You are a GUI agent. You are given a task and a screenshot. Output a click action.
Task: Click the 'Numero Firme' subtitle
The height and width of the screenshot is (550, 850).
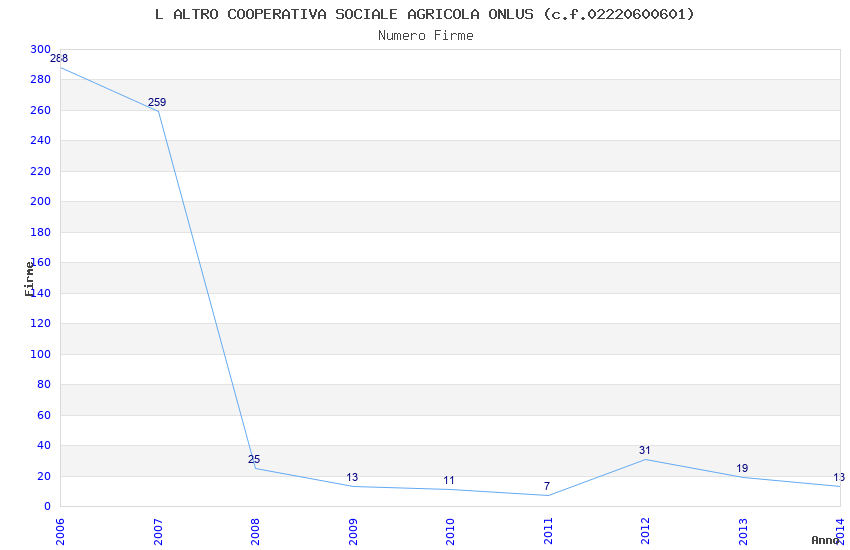click(x=426, y=36)
